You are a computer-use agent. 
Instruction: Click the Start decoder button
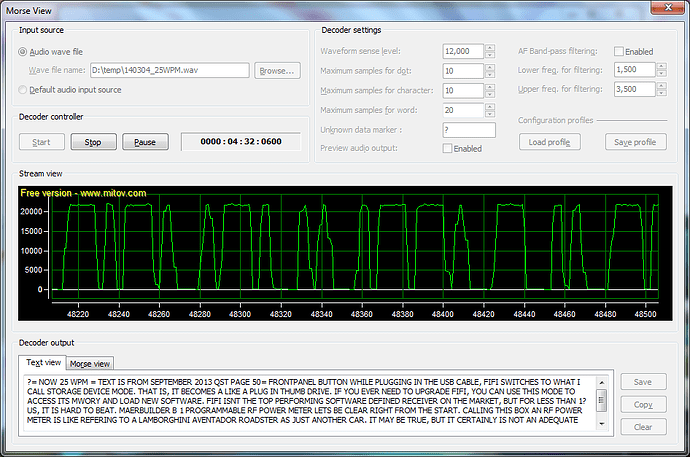41,142
